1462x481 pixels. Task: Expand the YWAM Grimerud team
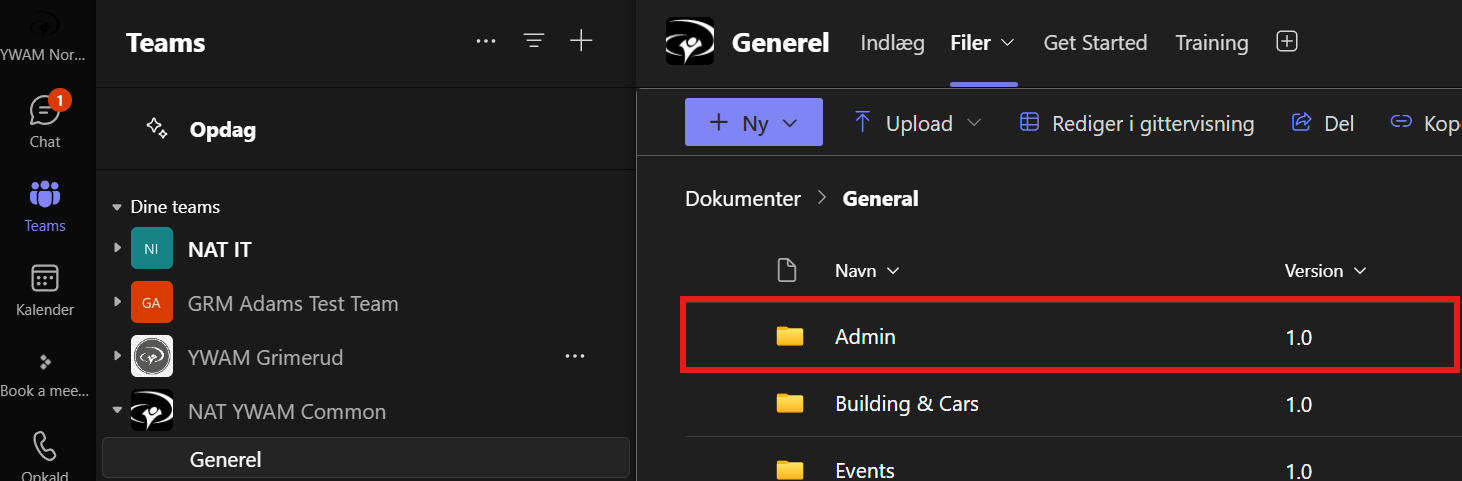[x=118, y=356]
